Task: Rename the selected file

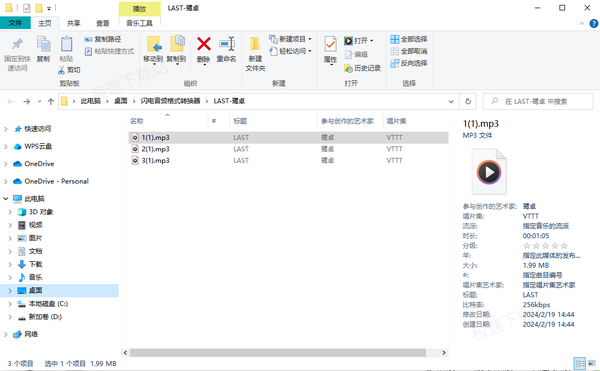Action: pyautogui.click(x=226, y=50)
